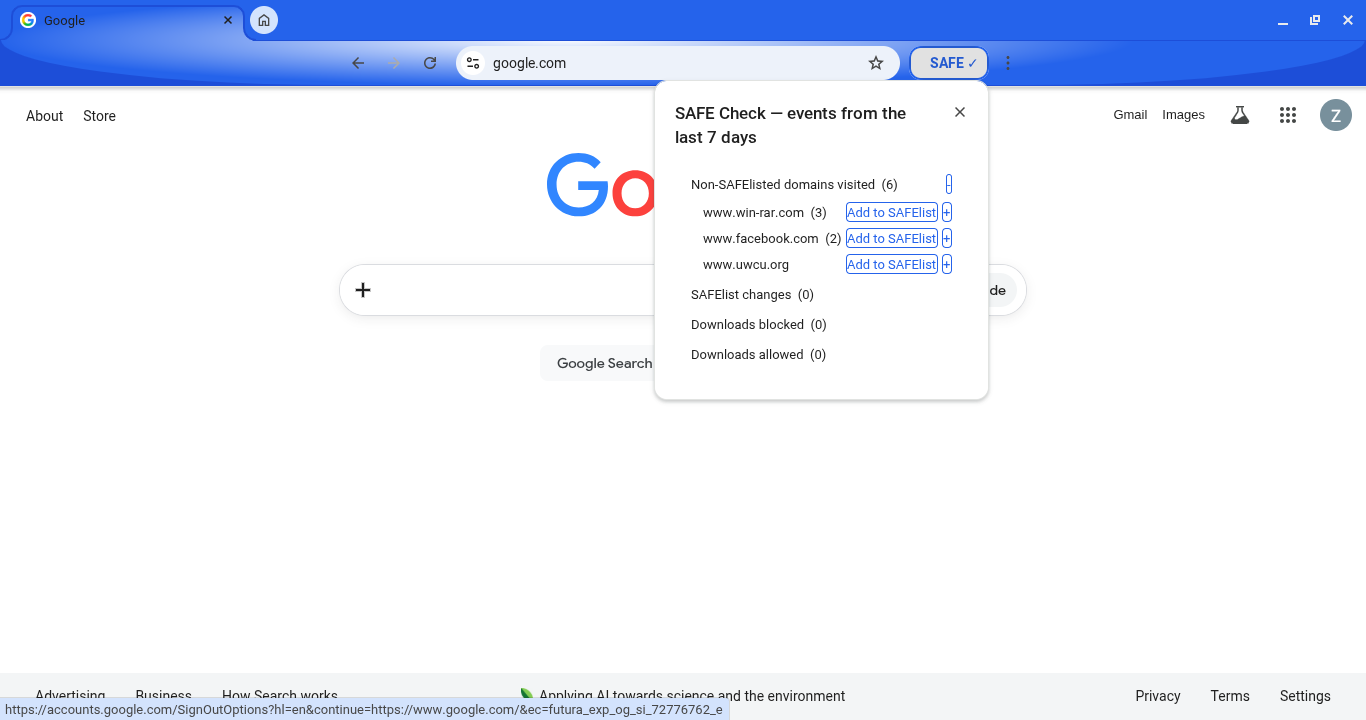Expand the www.uwcu.org entry plus
Image resolution: width=1366 pixels, height=720 pixels.
[947, 264]
